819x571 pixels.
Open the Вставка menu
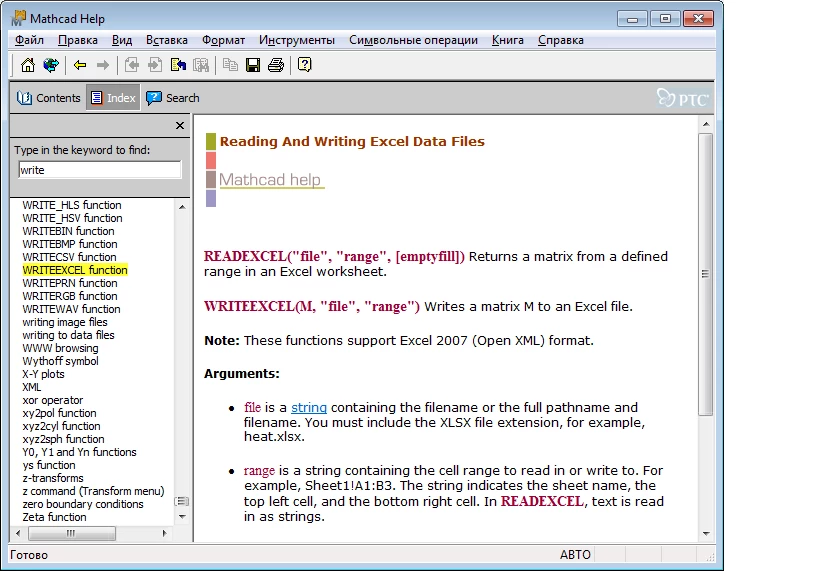167,40
